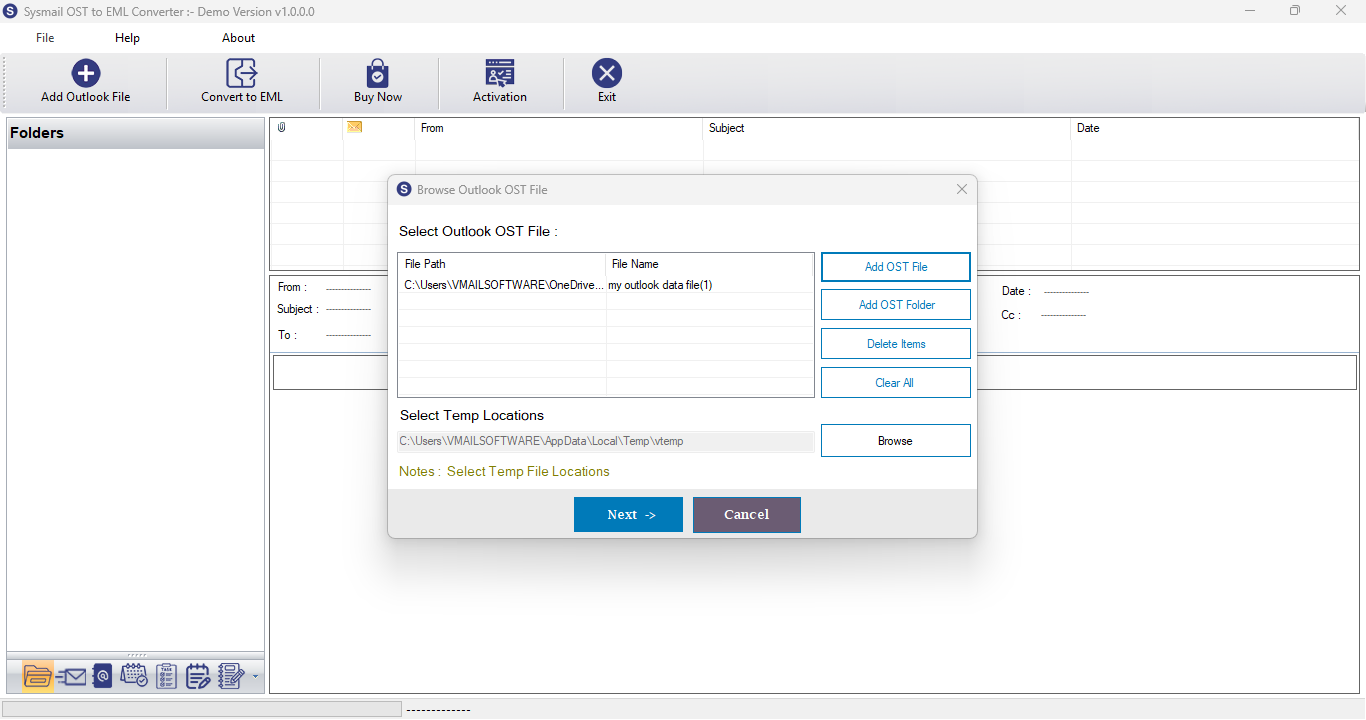Click the Browse button for temp location
Viewport: 1366px width, 720px height.
coord(895,441)
